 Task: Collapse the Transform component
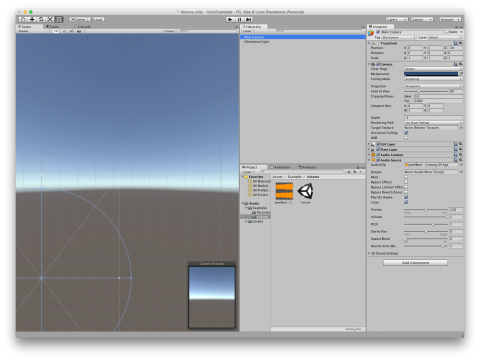[x=369, y=43]
